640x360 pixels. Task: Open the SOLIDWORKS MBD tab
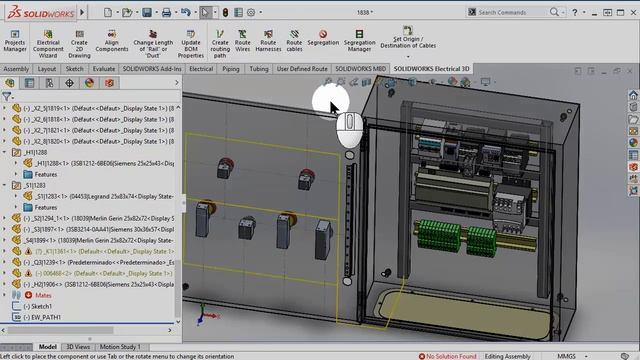point(360,69)
